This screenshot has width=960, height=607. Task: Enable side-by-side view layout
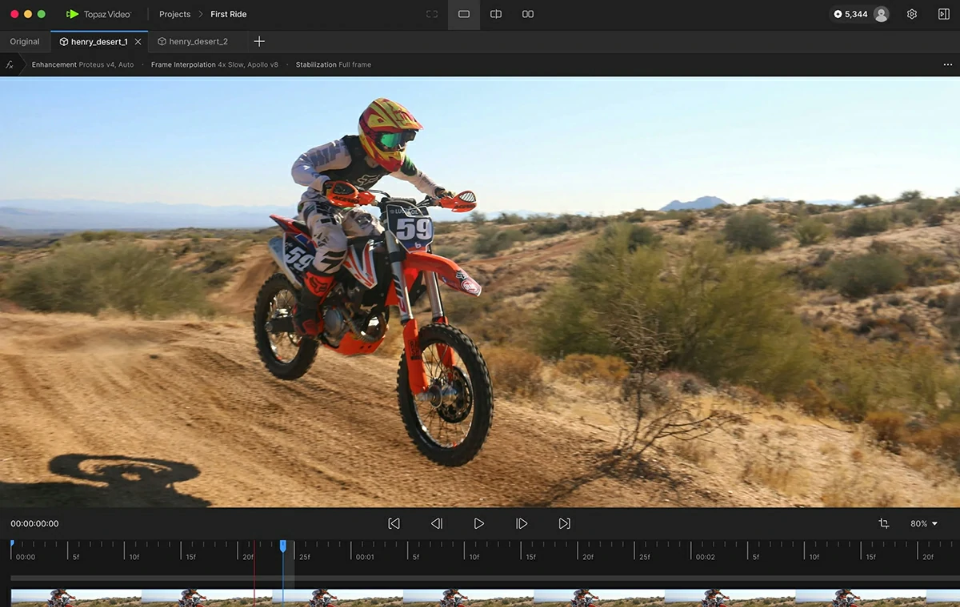(528, 15)
